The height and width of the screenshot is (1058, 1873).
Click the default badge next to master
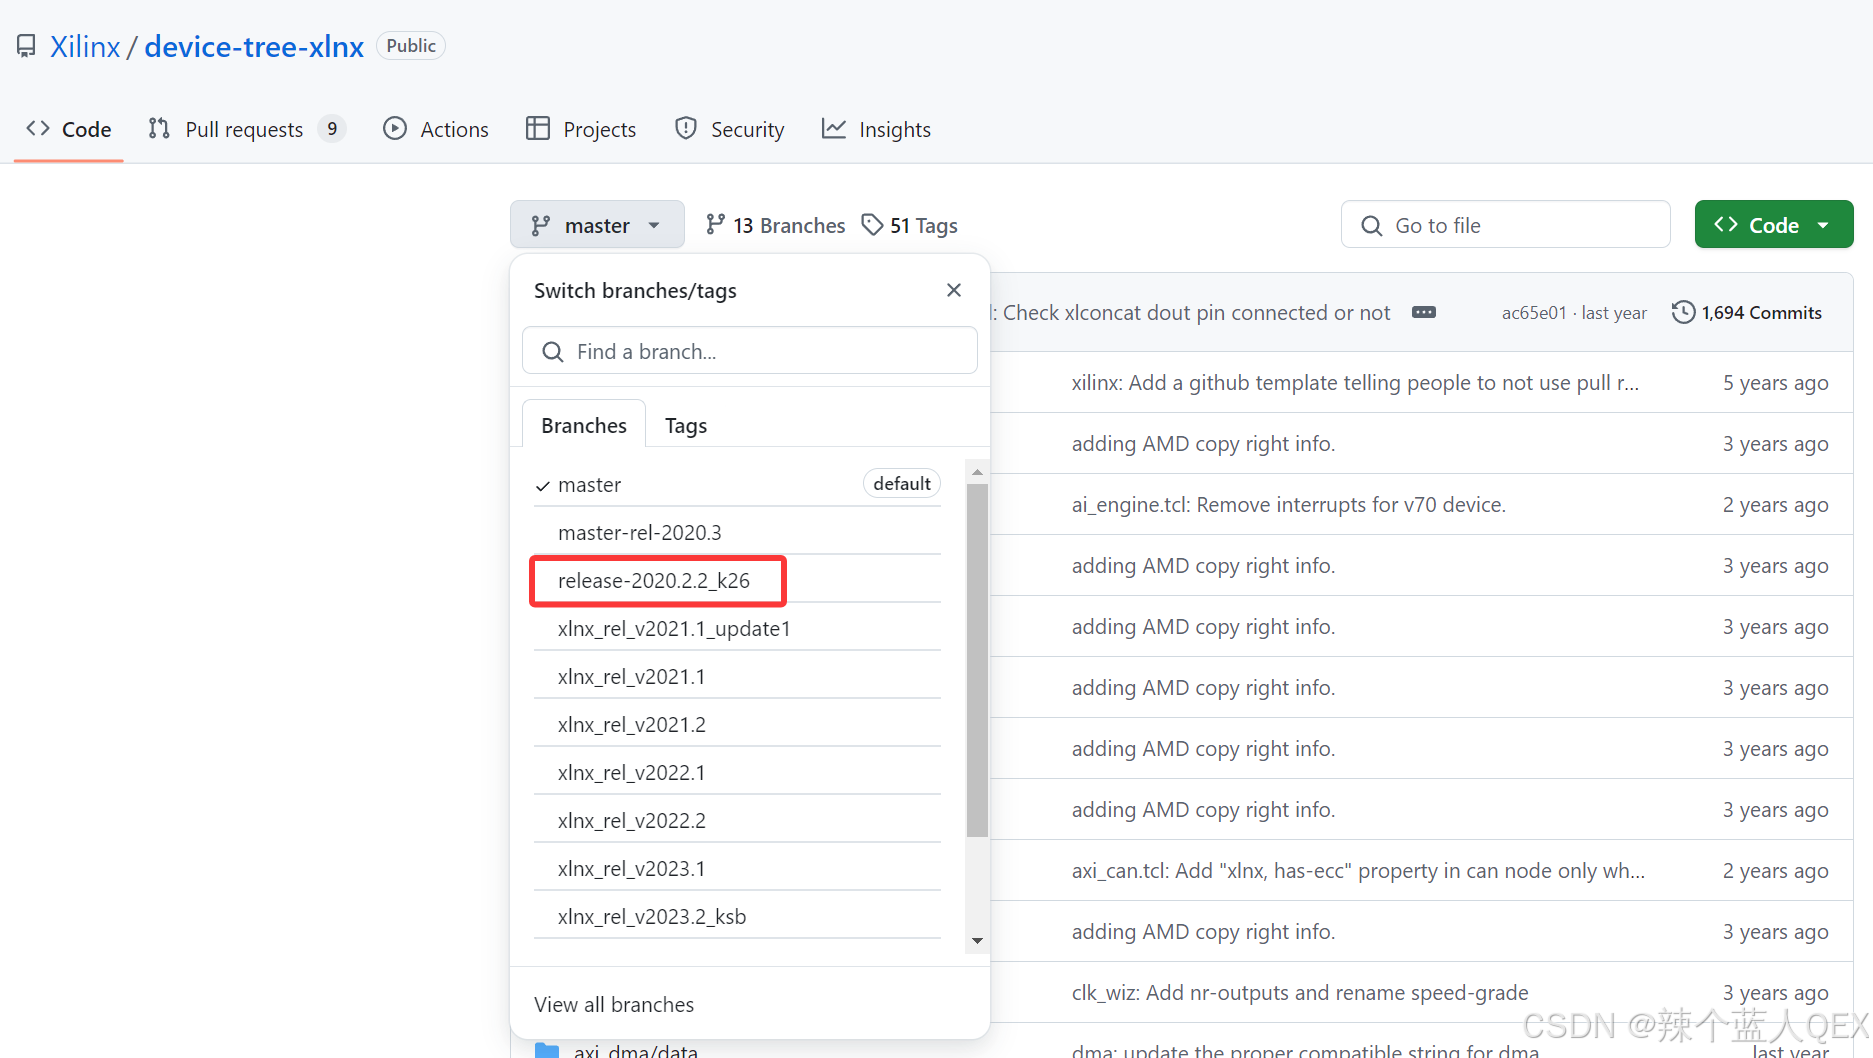(902, 483)
